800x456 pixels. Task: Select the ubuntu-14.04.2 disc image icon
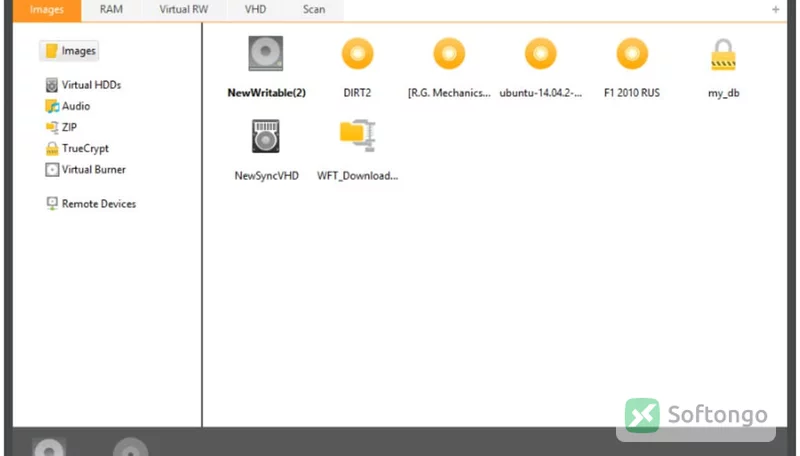tap(540, 54)
